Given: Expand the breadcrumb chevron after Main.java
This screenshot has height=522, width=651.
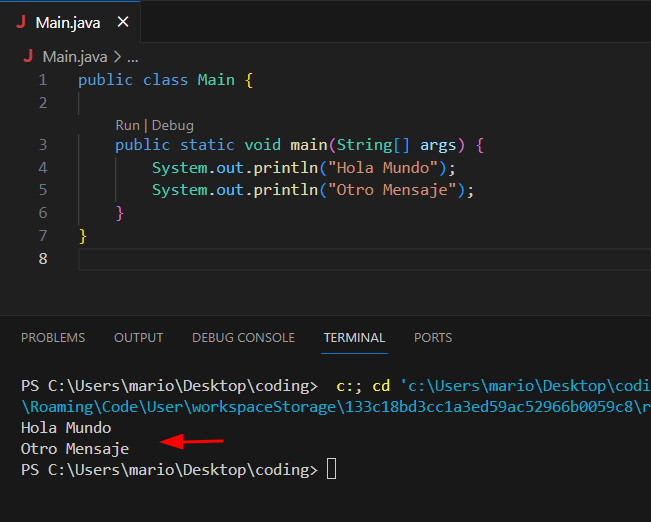Looking at the screenshot, I should (117, 56).
